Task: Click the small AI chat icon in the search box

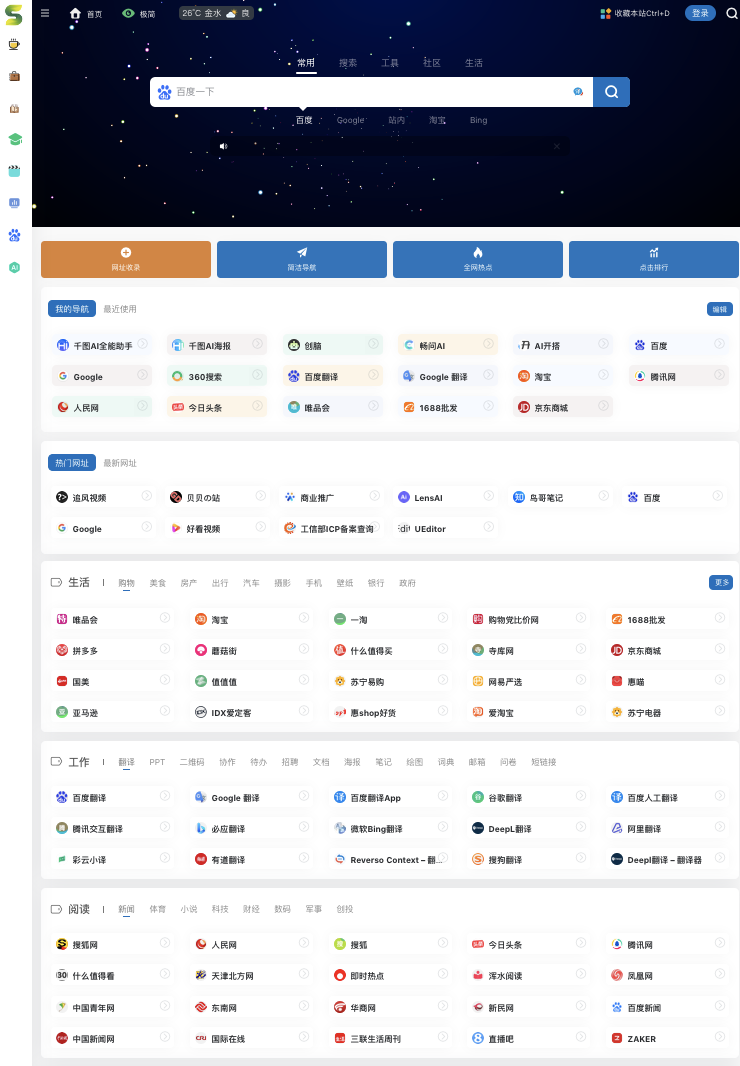Action: (x=578, y=92)
